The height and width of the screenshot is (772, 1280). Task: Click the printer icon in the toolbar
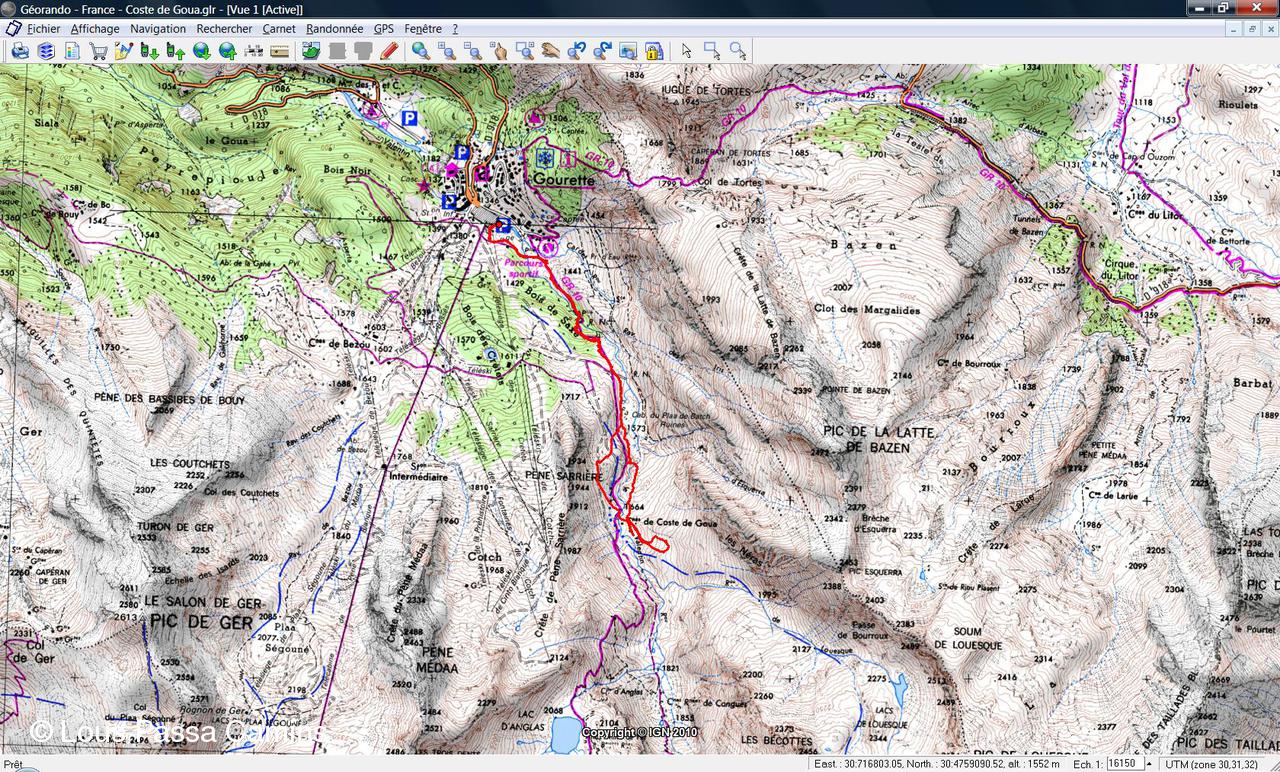coord(20,51)
